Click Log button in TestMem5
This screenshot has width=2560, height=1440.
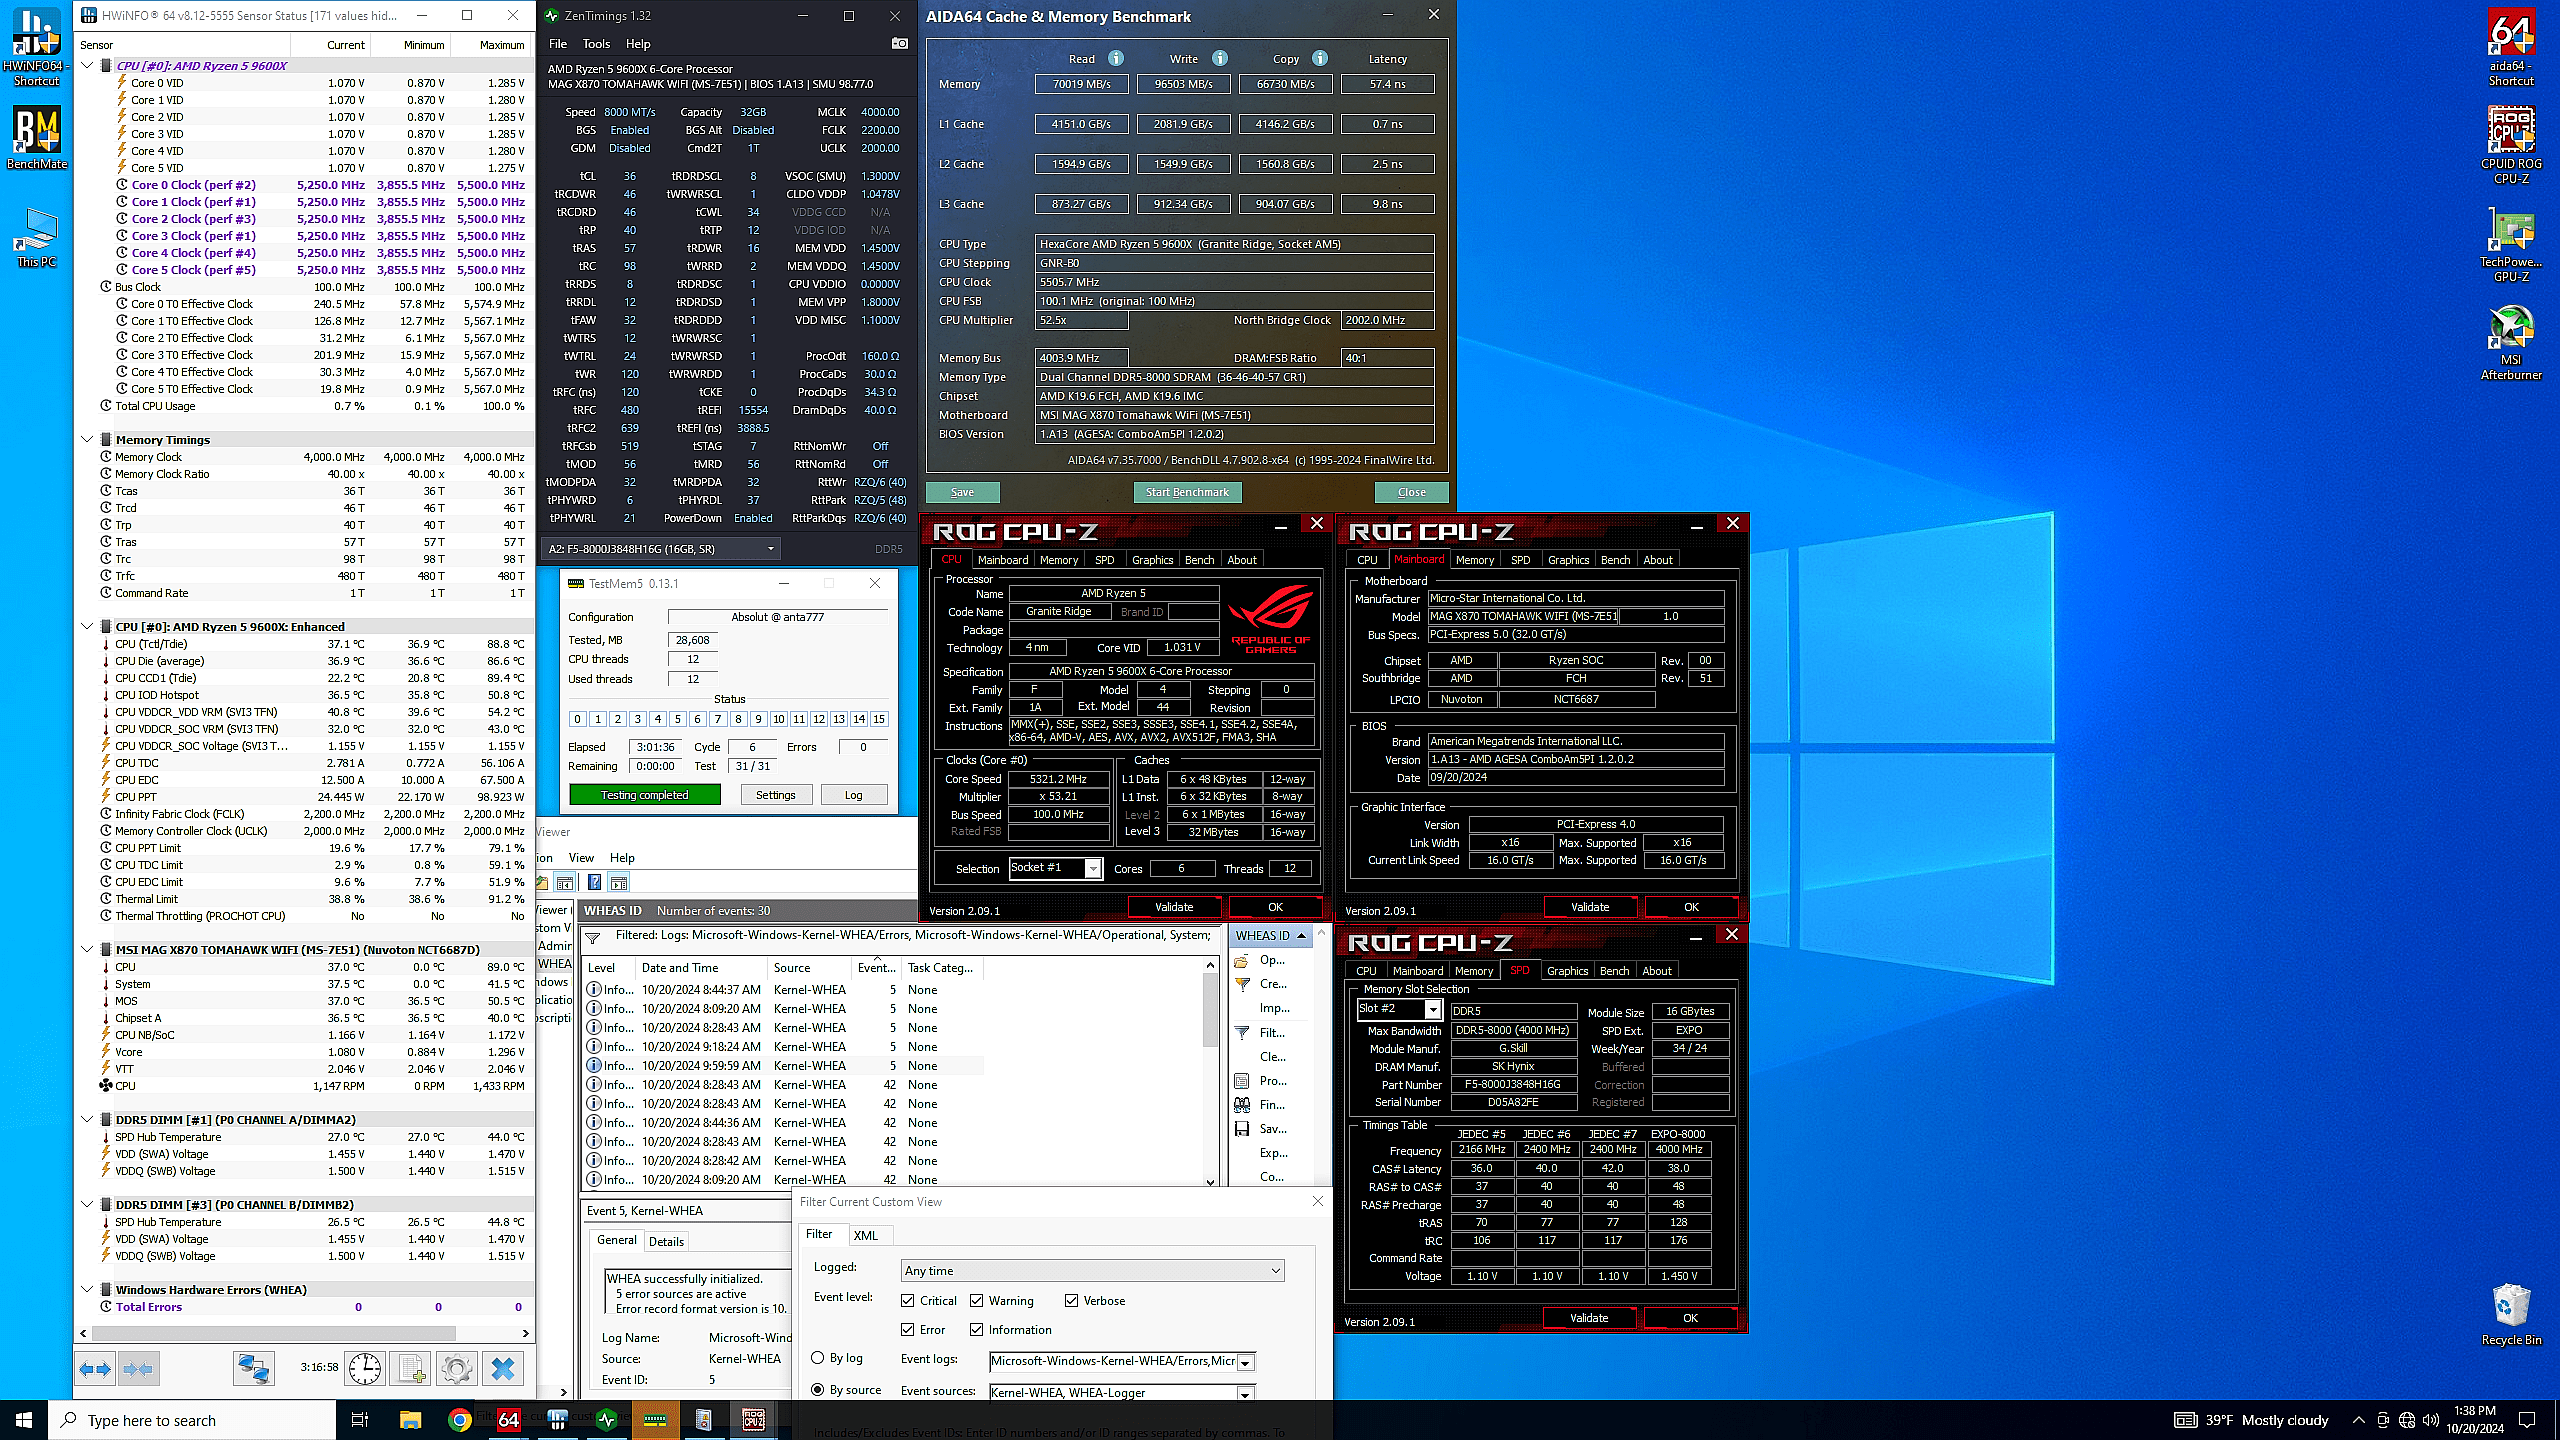coord(853,795)
